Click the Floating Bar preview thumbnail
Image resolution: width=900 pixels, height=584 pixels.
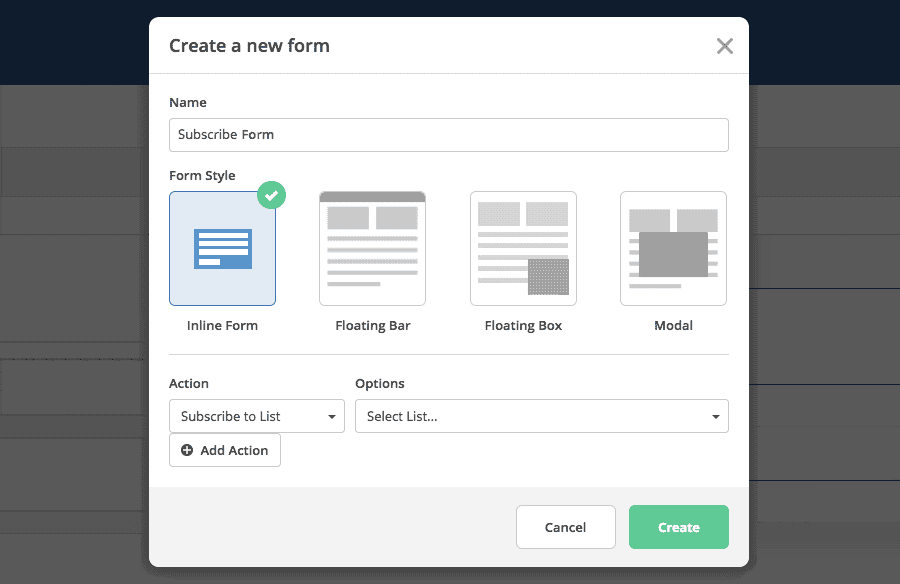click(372, 247)
